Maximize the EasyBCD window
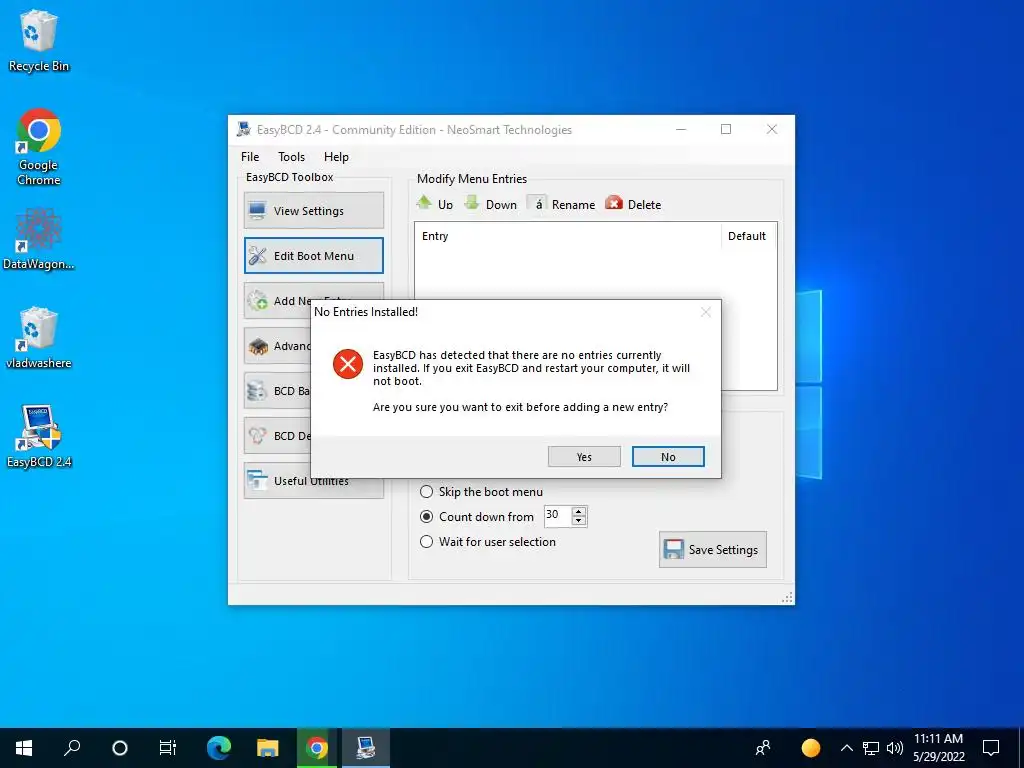This screenshot has width=1024, height=768. pyautogui.click(x=726, y=129)
